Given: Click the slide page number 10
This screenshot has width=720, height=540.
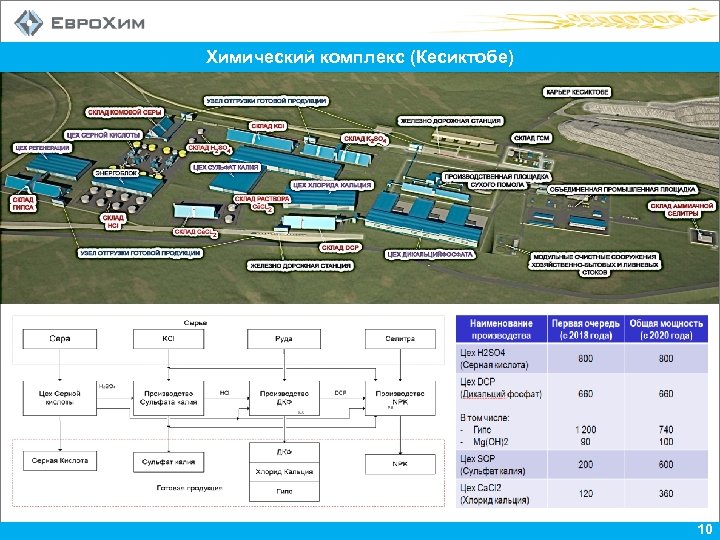Looking at the screenshot, I should [704, 529].
